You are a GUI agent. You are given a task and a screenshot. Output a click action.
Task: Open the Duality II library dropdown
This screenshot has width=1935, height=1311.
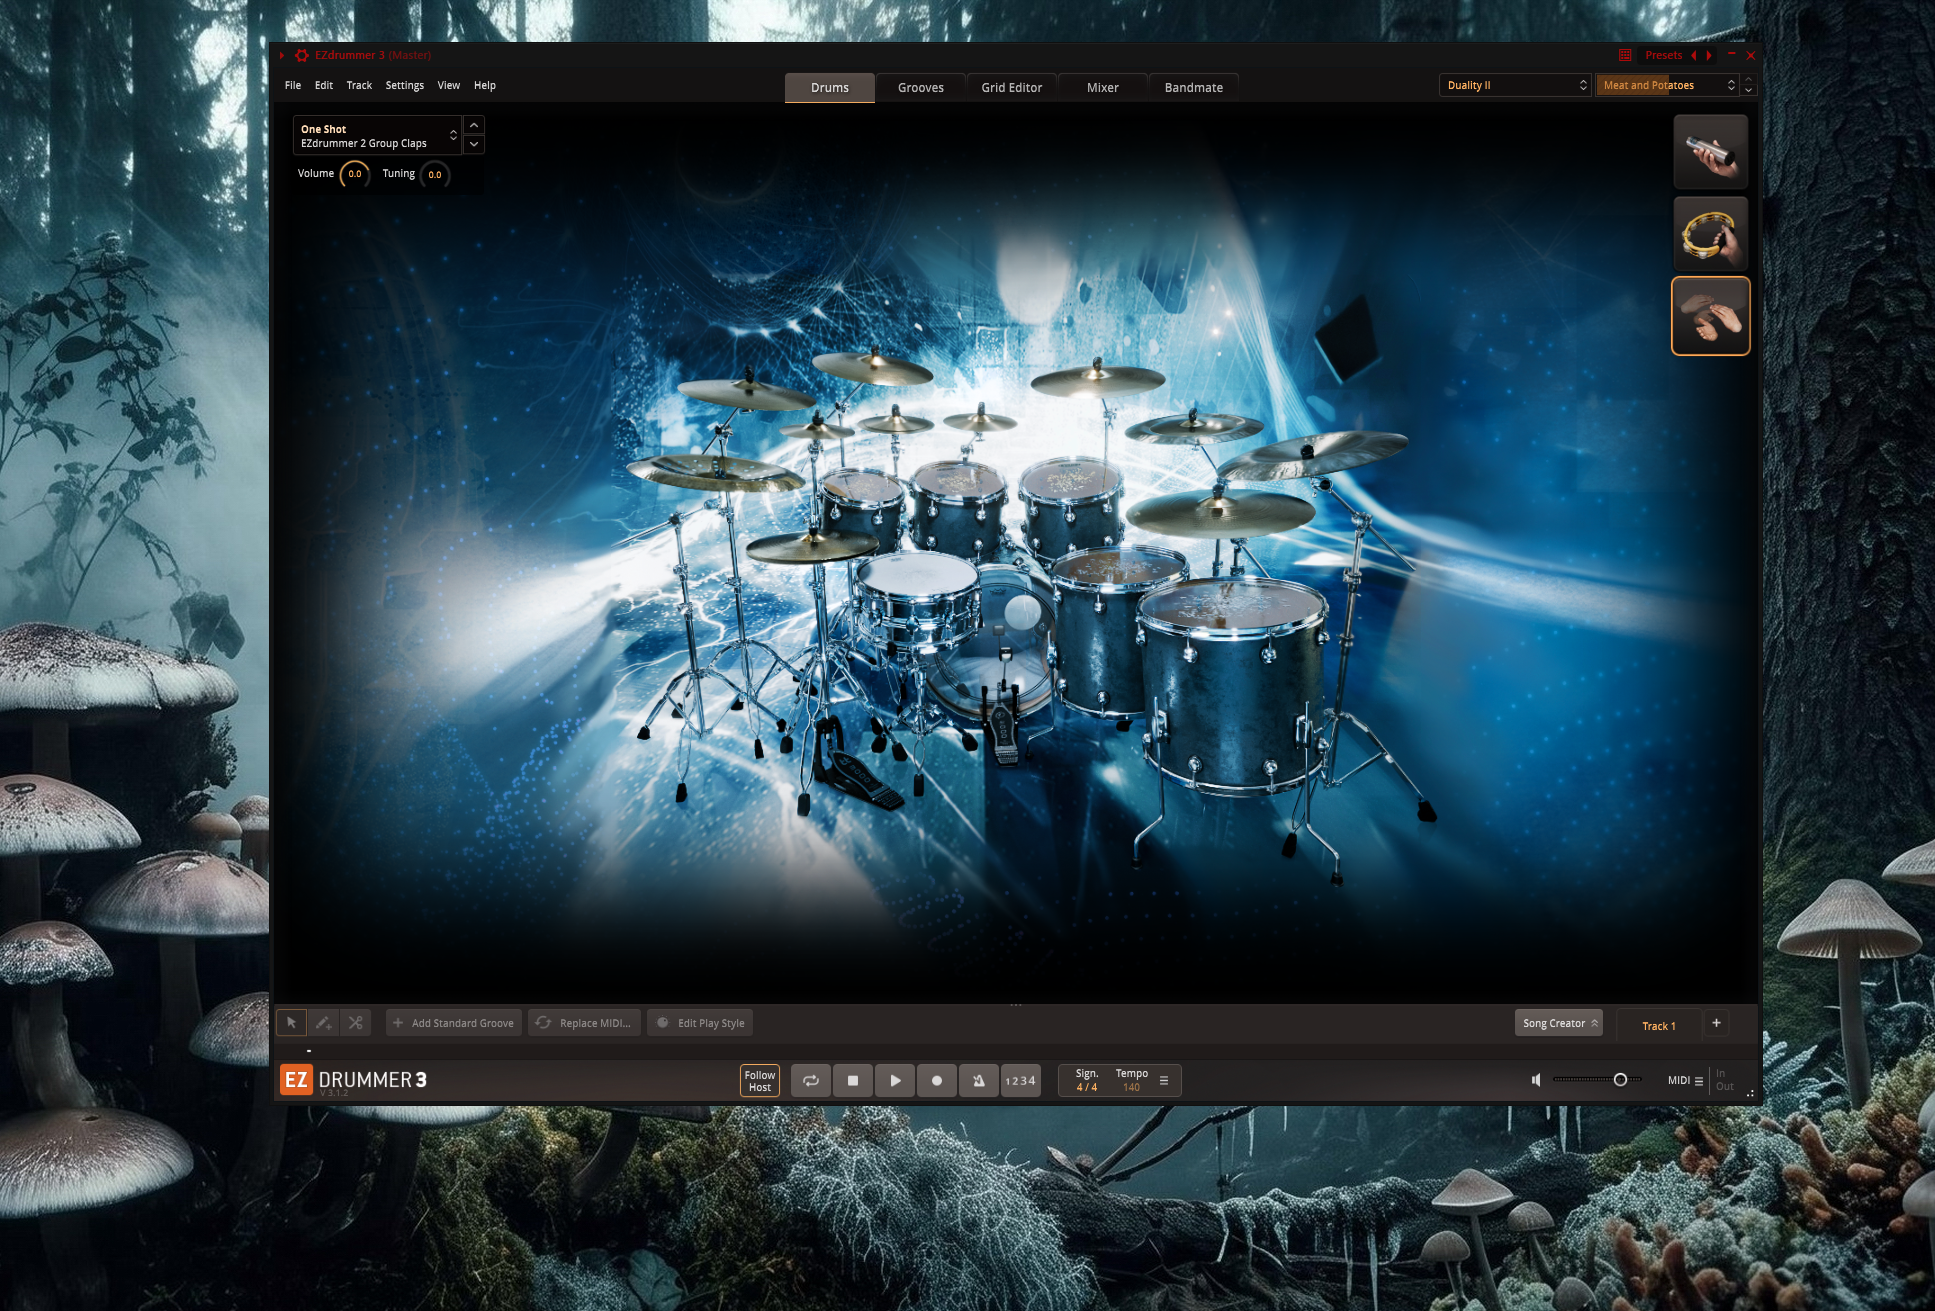pos(1515,85)
